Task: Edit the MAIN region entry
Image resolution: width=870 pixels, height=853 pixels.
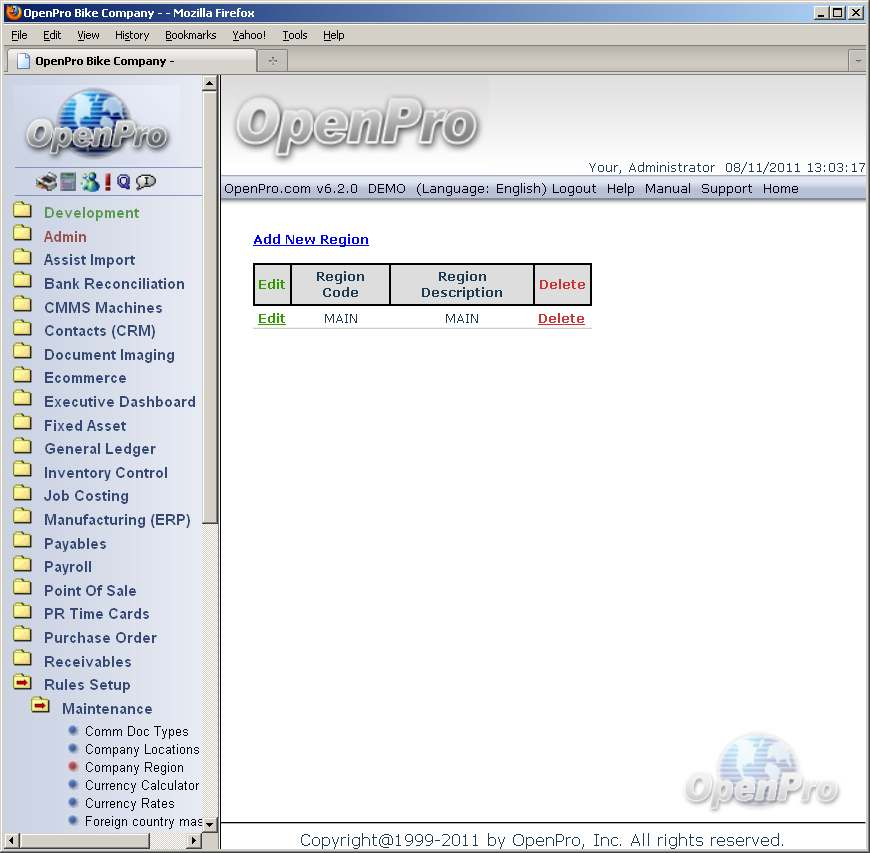Action: (271, 319)
